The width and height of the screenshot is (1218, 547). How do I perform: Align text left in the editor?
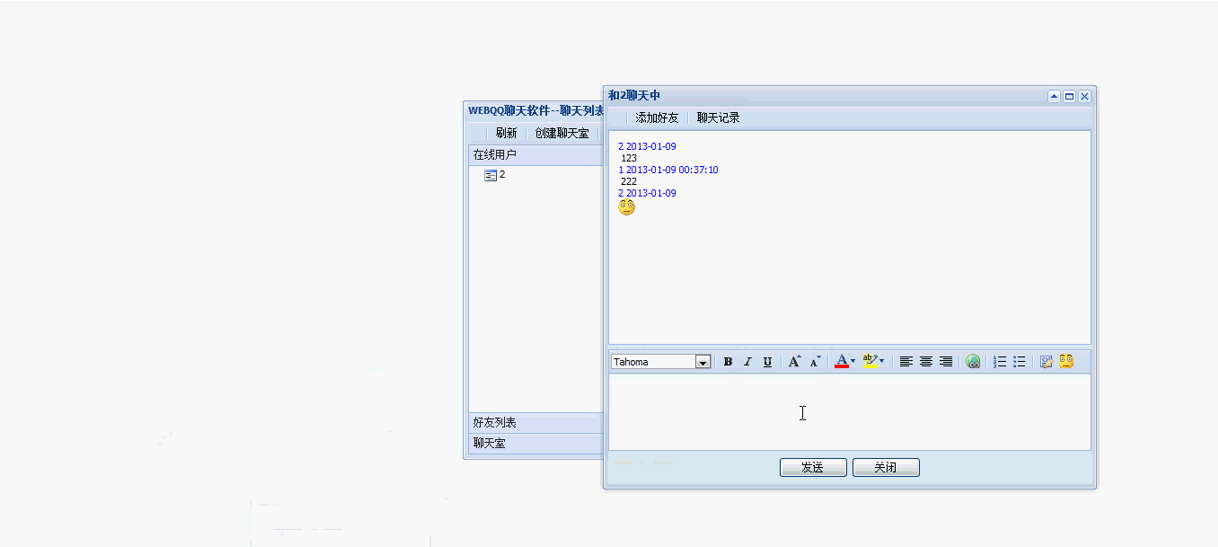tap(906, 362)
